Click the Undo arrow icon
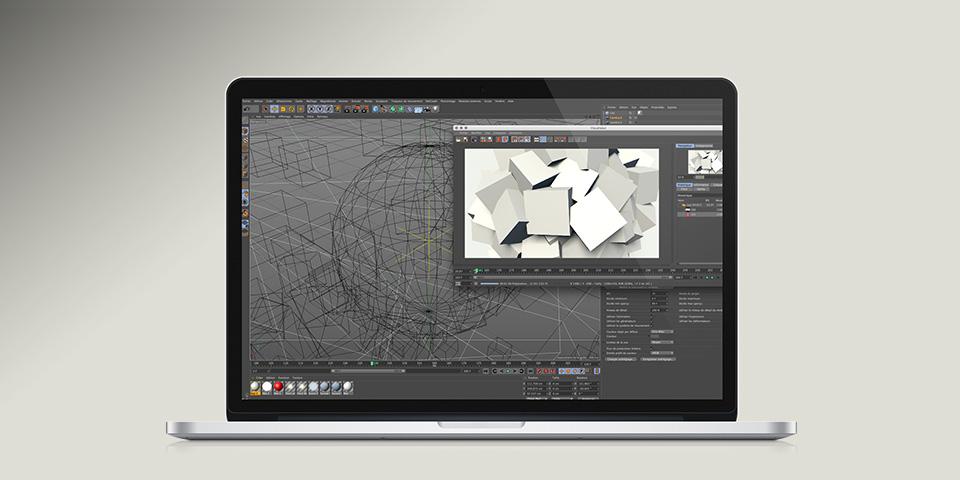 coord(247,109)
